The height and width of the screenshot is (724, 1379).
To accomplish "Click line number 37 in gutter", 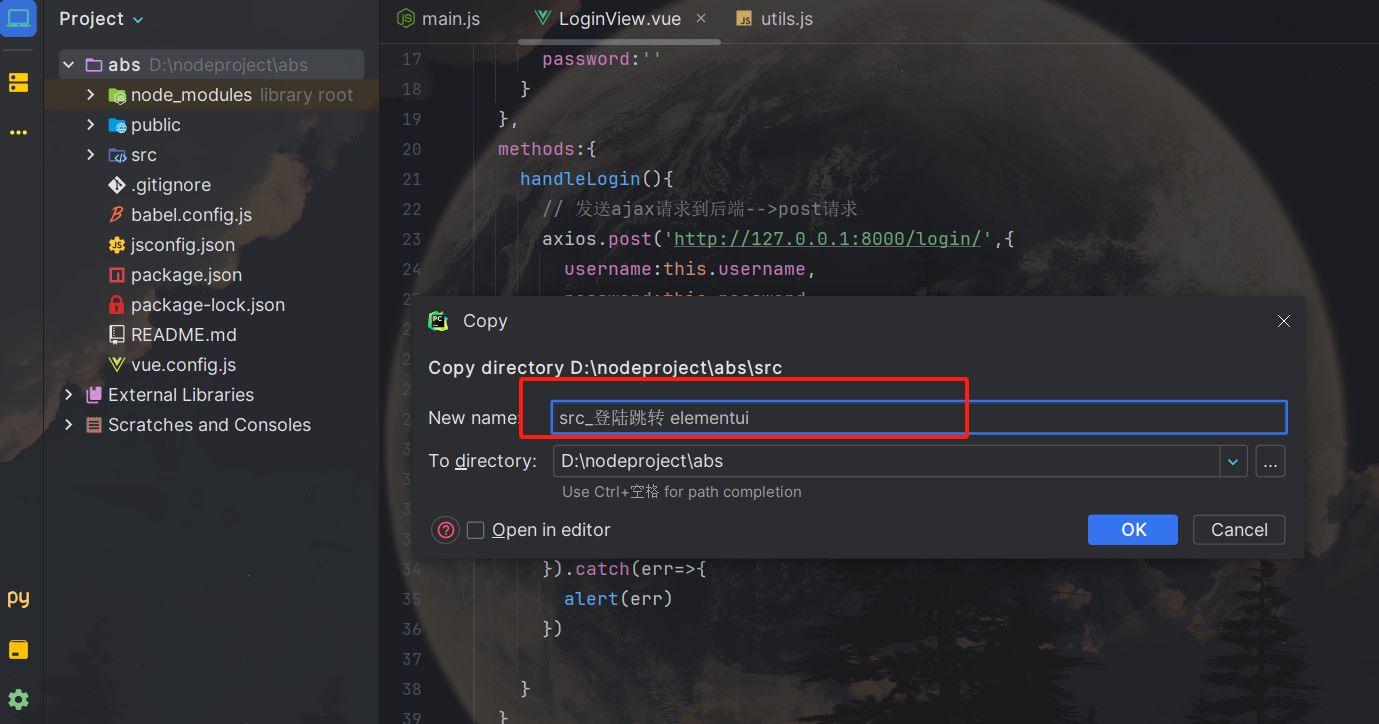I will point(411,659).
